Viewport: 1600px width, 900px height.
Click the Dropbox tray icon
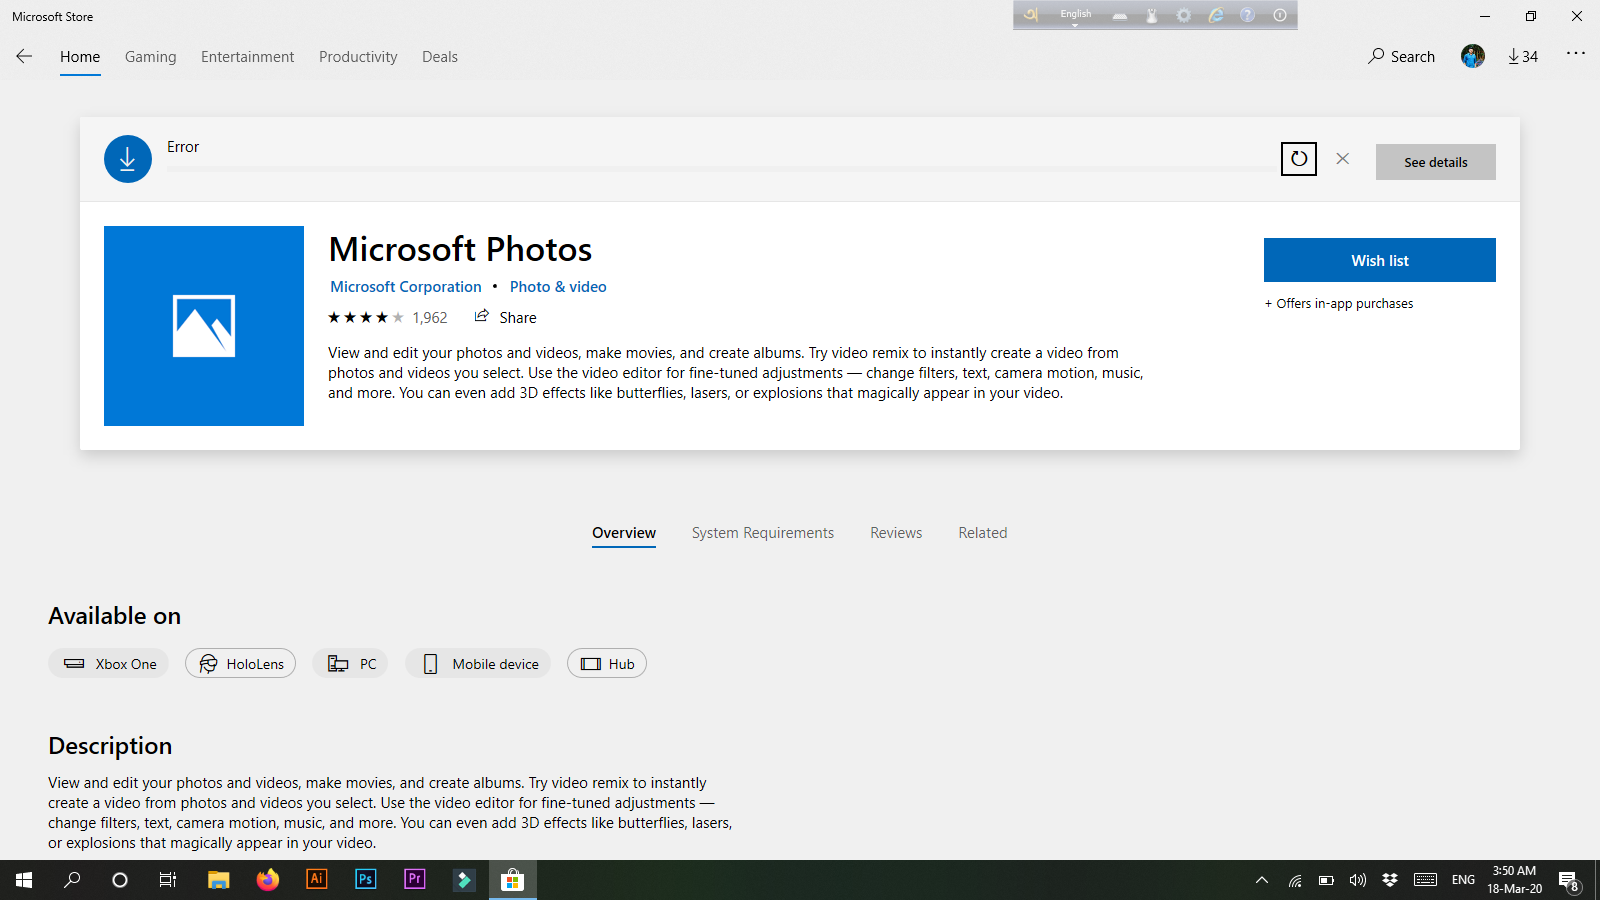1389,880
